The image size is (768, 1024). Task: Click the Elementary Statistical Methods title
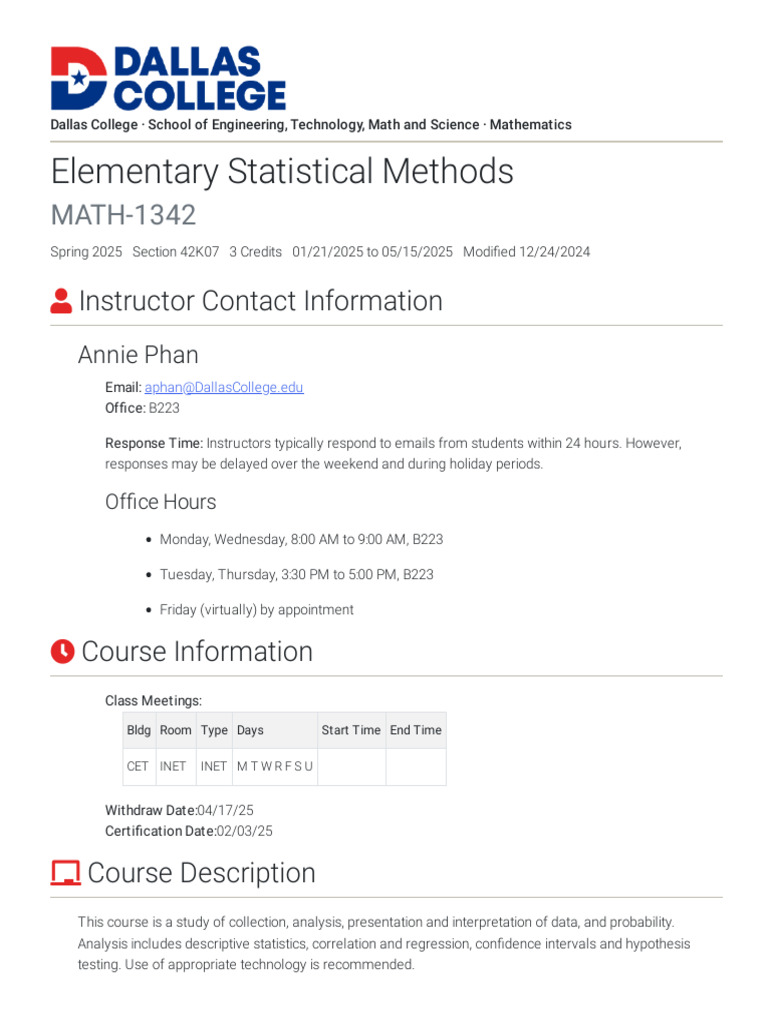[x=282, y=172]
